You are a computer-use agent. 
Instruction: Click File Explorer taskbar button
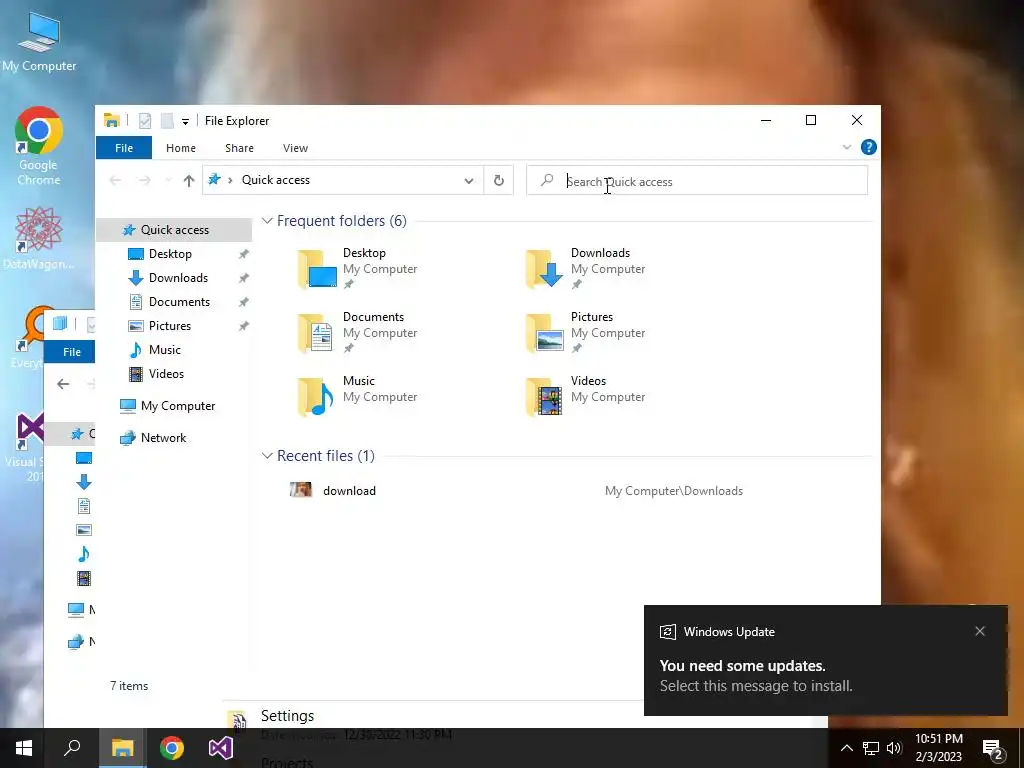point(122,748)
